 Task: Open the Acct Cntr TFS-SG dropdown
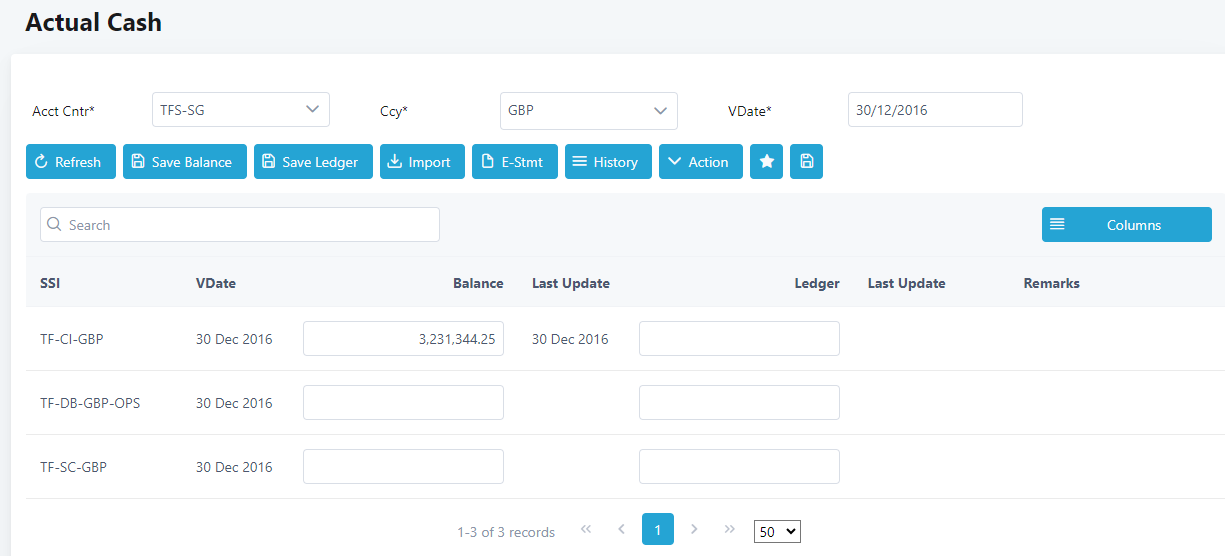(x=240, y=110)
